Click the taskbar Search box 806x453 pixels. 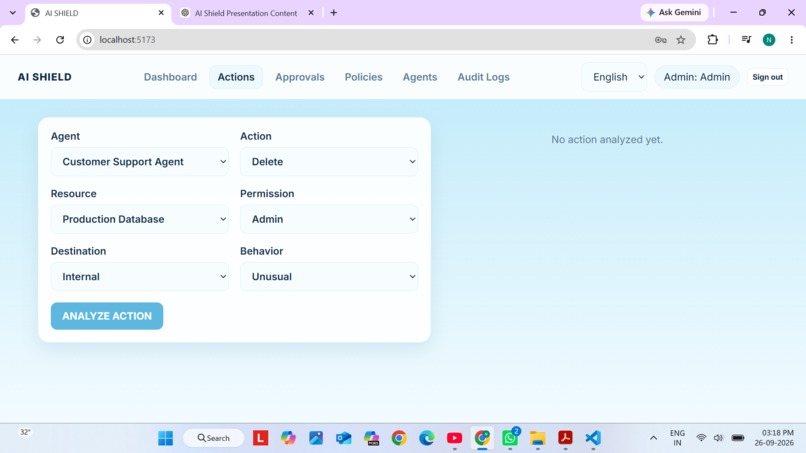click(x=214, y=438)
